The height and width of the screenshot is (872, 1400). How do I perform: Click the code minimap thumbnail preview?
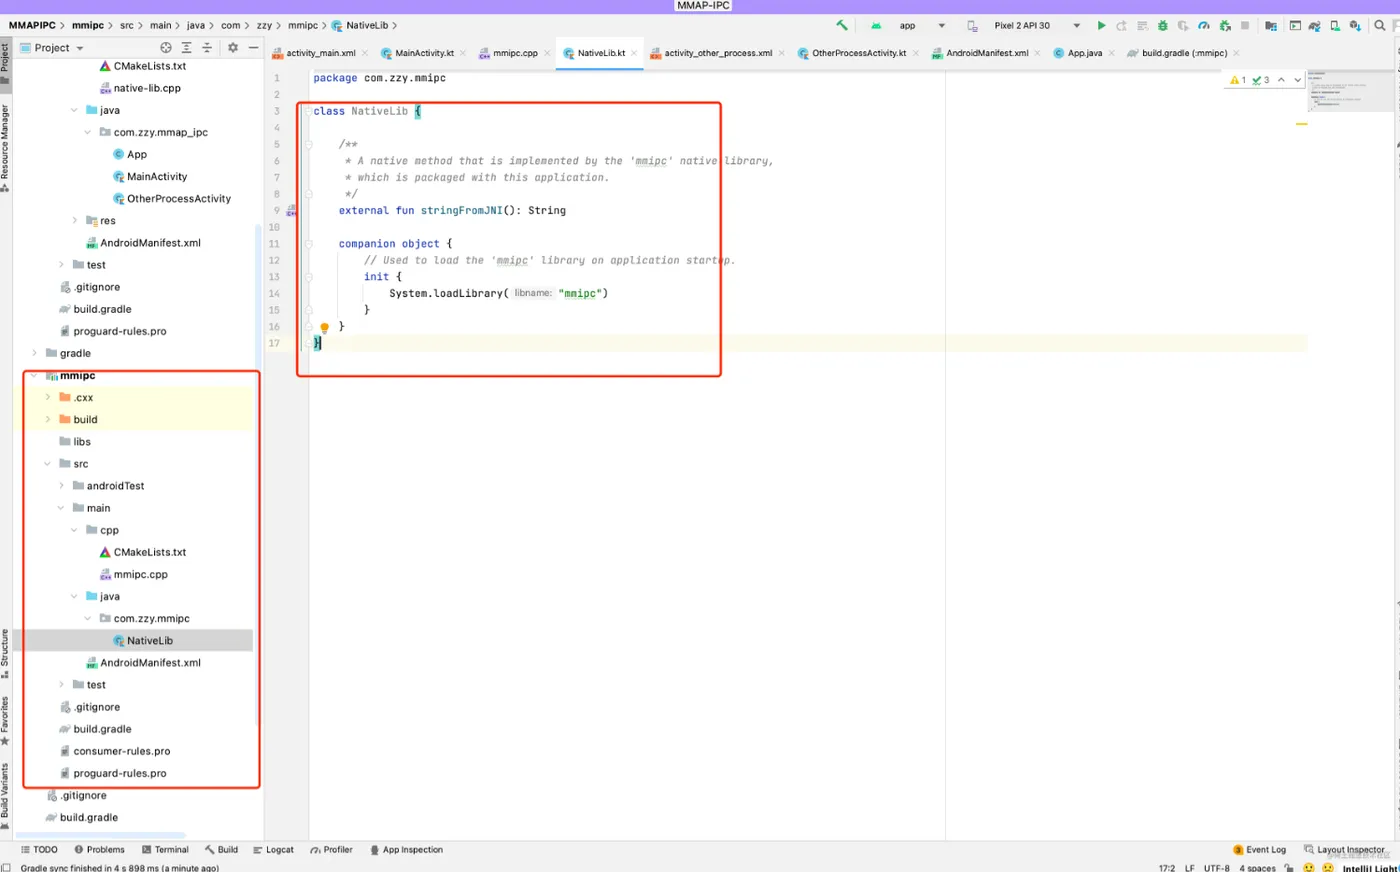point(1350,92)
